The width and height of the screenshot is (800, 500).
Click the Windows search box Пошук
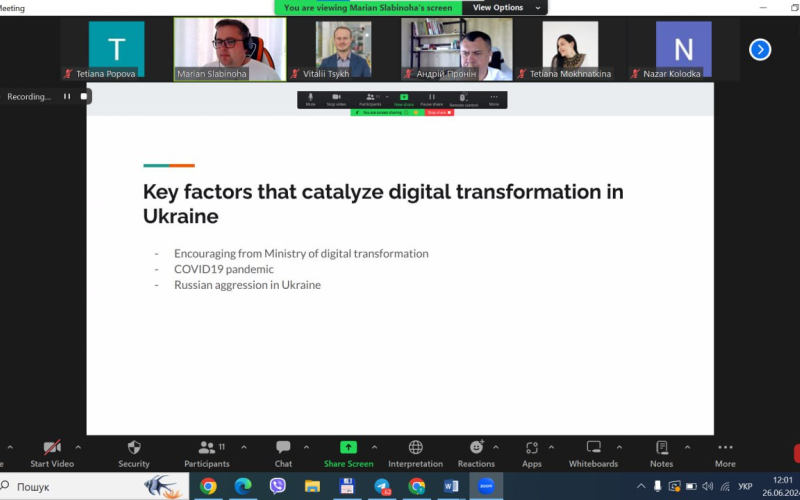(x=94, y=486)
